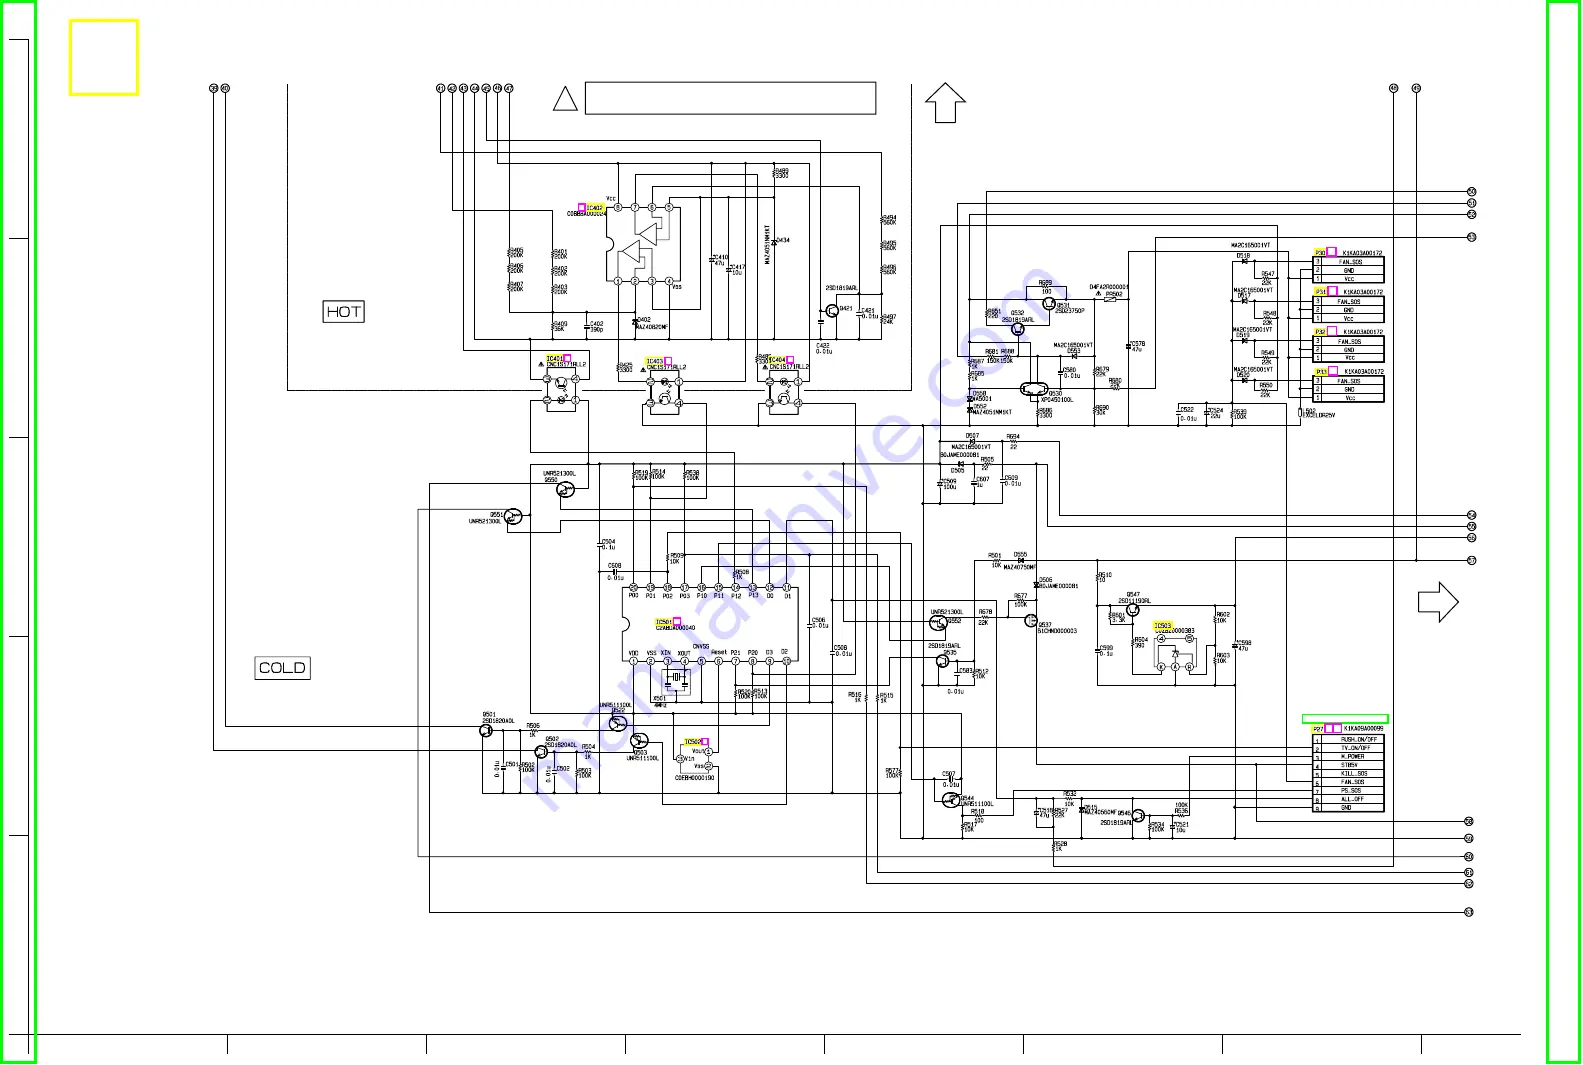Click the right-pointing page navigation arrow
This screenshot has width=1583, height=1065.
click(1438, 602)
